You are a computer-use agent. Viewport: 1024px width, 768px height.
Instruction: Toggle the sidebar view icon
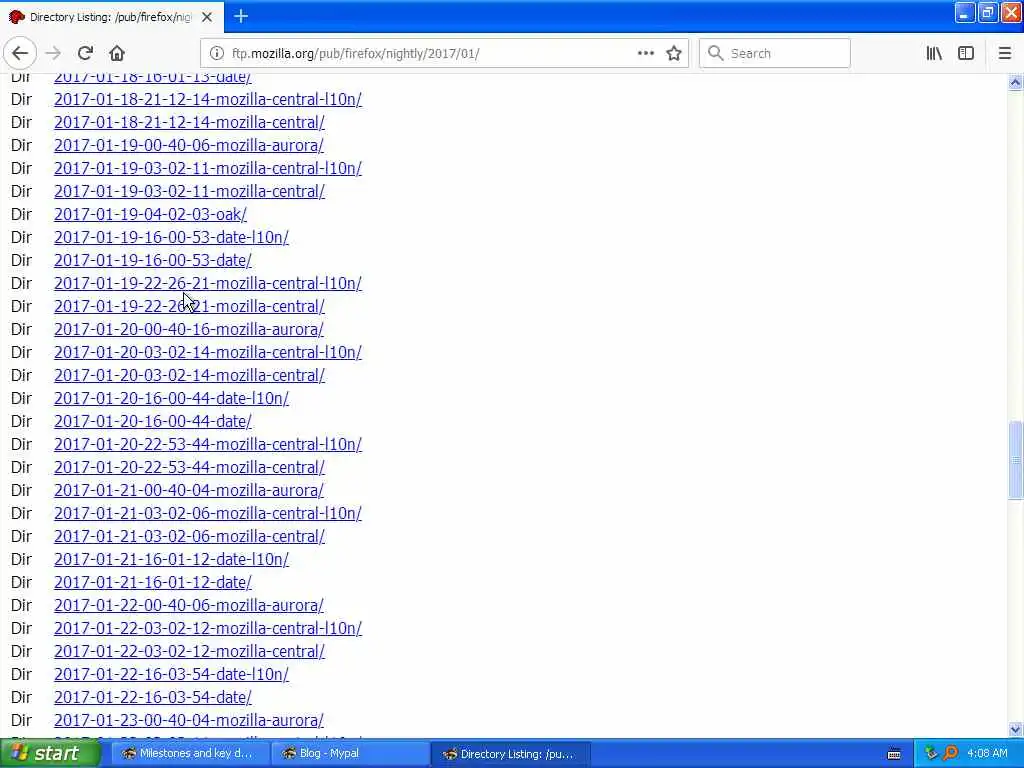coord(966,54)
